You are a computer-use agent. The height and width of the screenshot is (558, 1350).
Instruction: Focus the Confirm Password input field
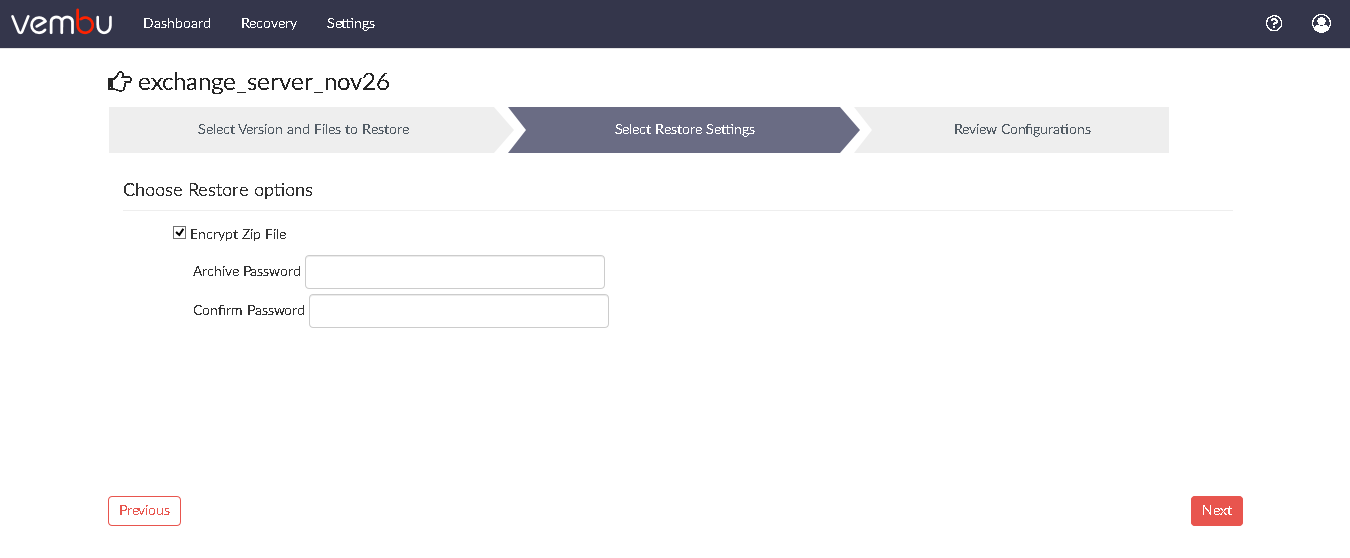click(459, 311)
